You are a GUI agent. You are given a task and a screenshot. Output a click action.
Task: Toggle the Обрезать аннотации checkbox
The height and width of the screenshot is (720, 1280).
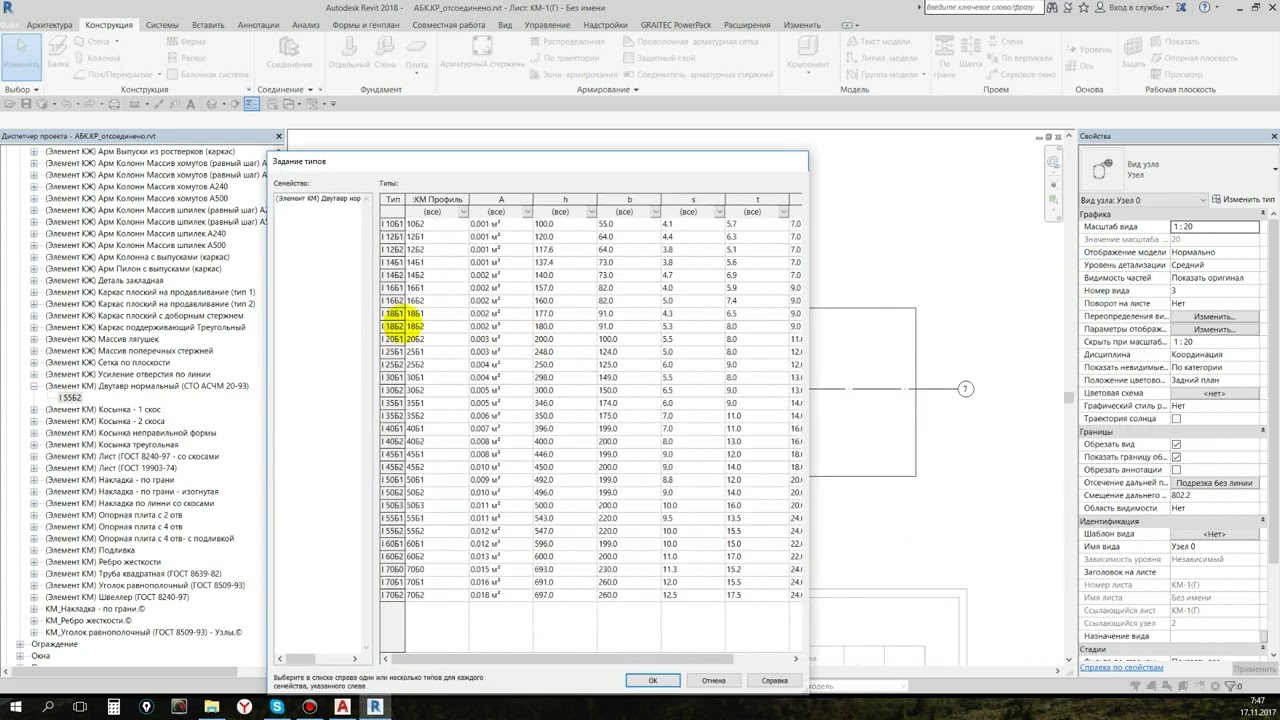click(x=1176, y=470)
